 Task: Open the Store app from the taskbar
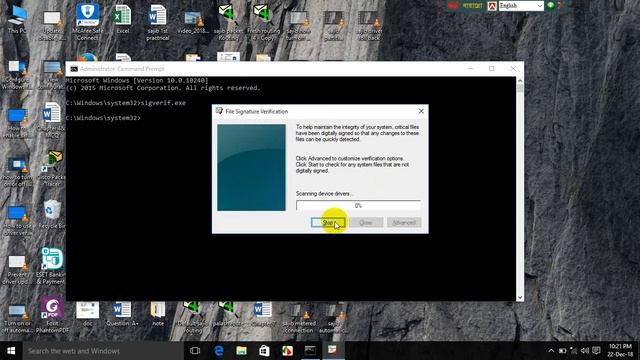point(264,351)
